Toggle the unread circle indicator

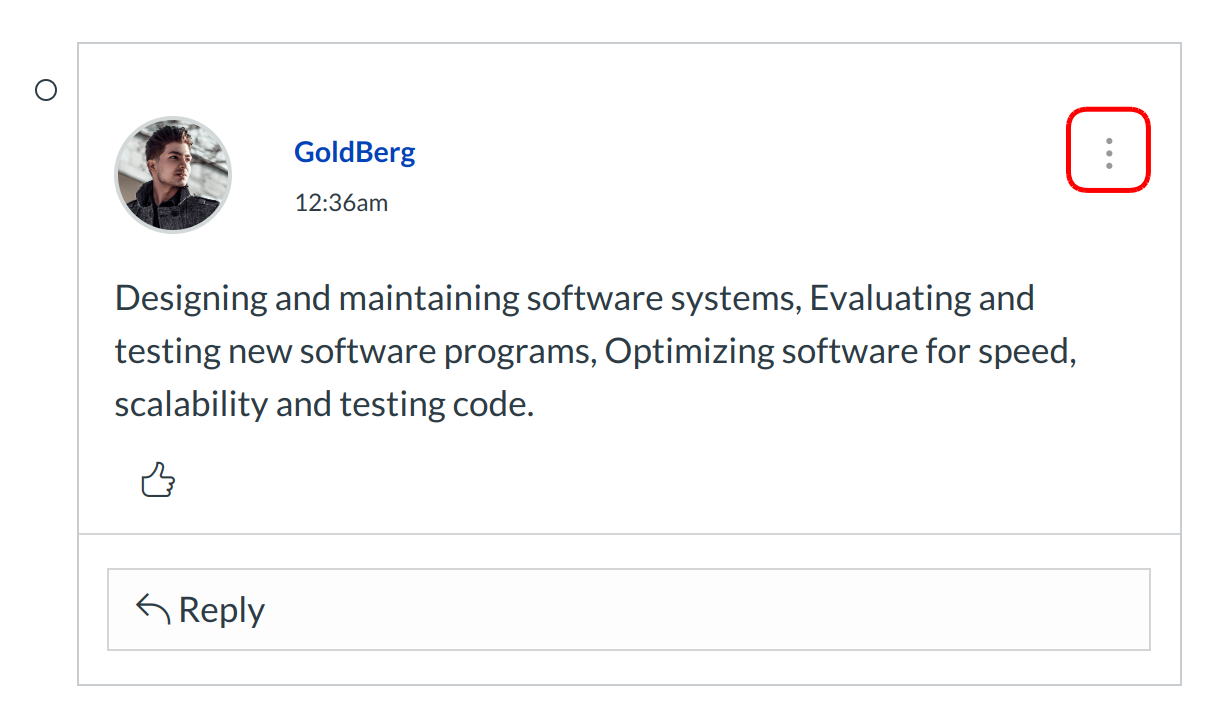(x=46, y=91)
